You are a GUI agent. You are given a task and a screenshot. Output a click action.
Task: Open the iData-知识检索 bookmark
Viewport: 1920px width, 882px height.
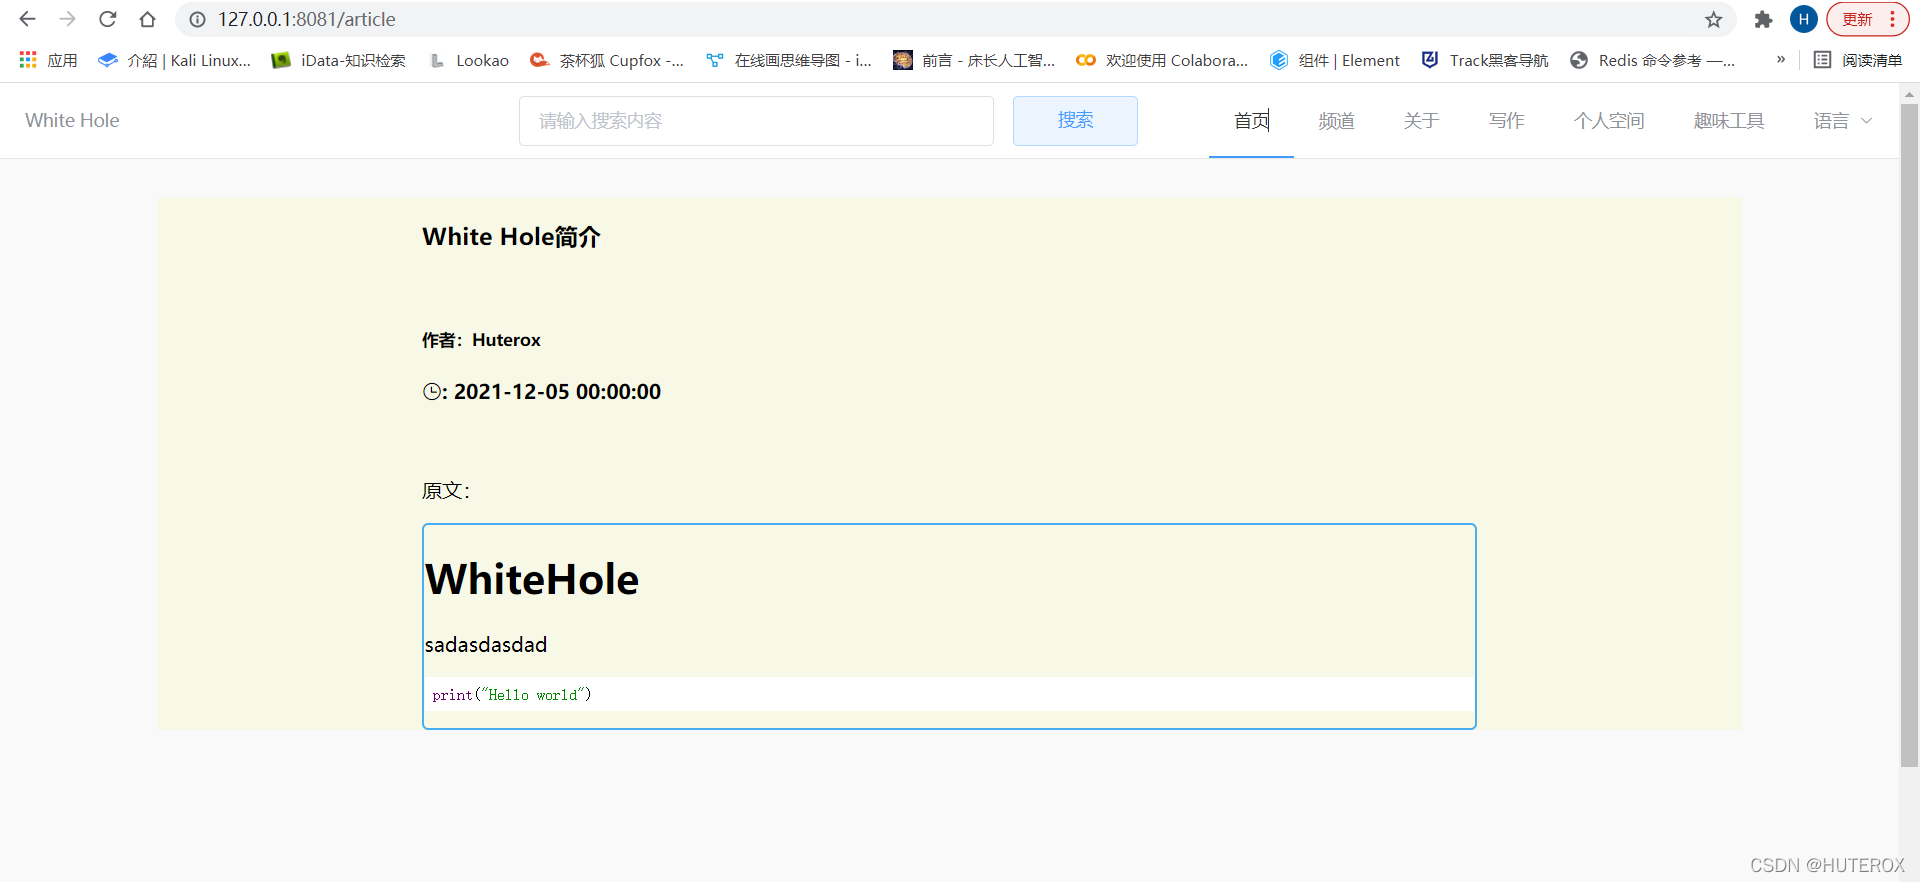[339, 60]
